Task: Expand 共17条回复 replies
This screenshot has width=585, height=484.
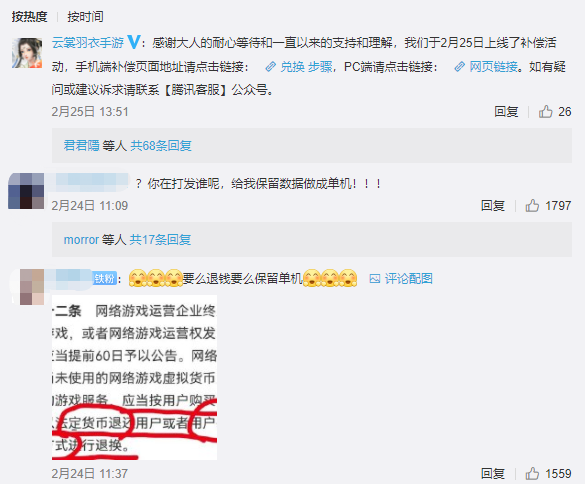Action: (160, 240)
